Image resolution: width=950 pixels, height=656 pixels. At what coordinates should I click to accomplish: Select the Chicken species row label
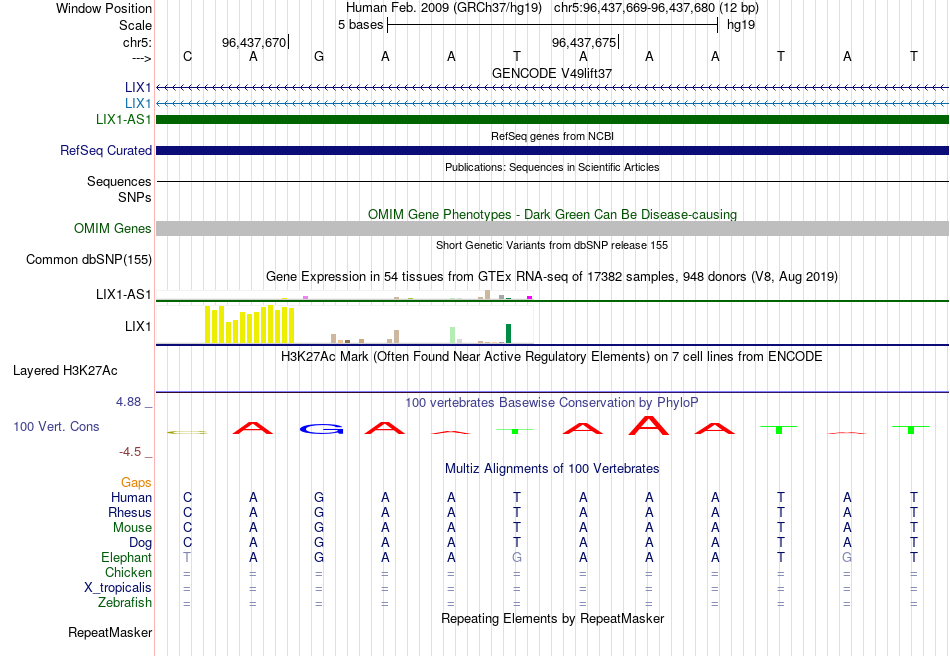point(128,572)
